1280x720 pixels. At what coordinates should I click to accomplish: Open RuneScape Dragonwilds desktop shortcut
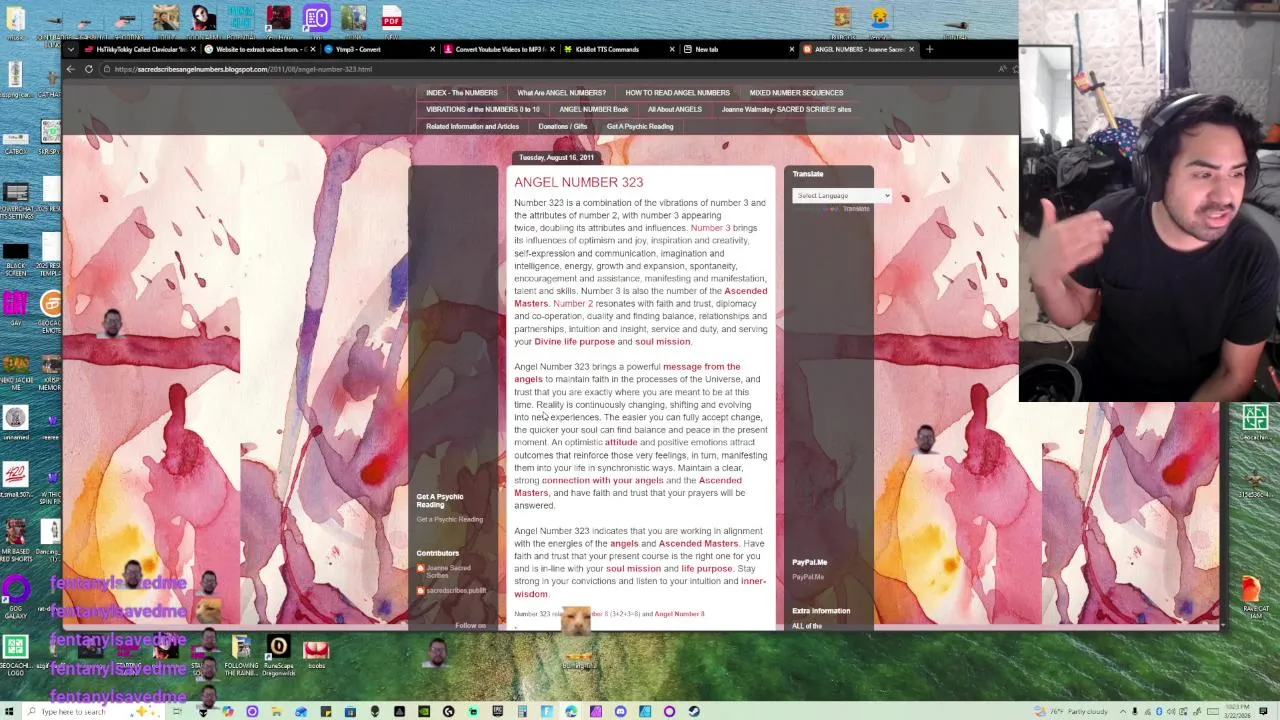point(278,655)
